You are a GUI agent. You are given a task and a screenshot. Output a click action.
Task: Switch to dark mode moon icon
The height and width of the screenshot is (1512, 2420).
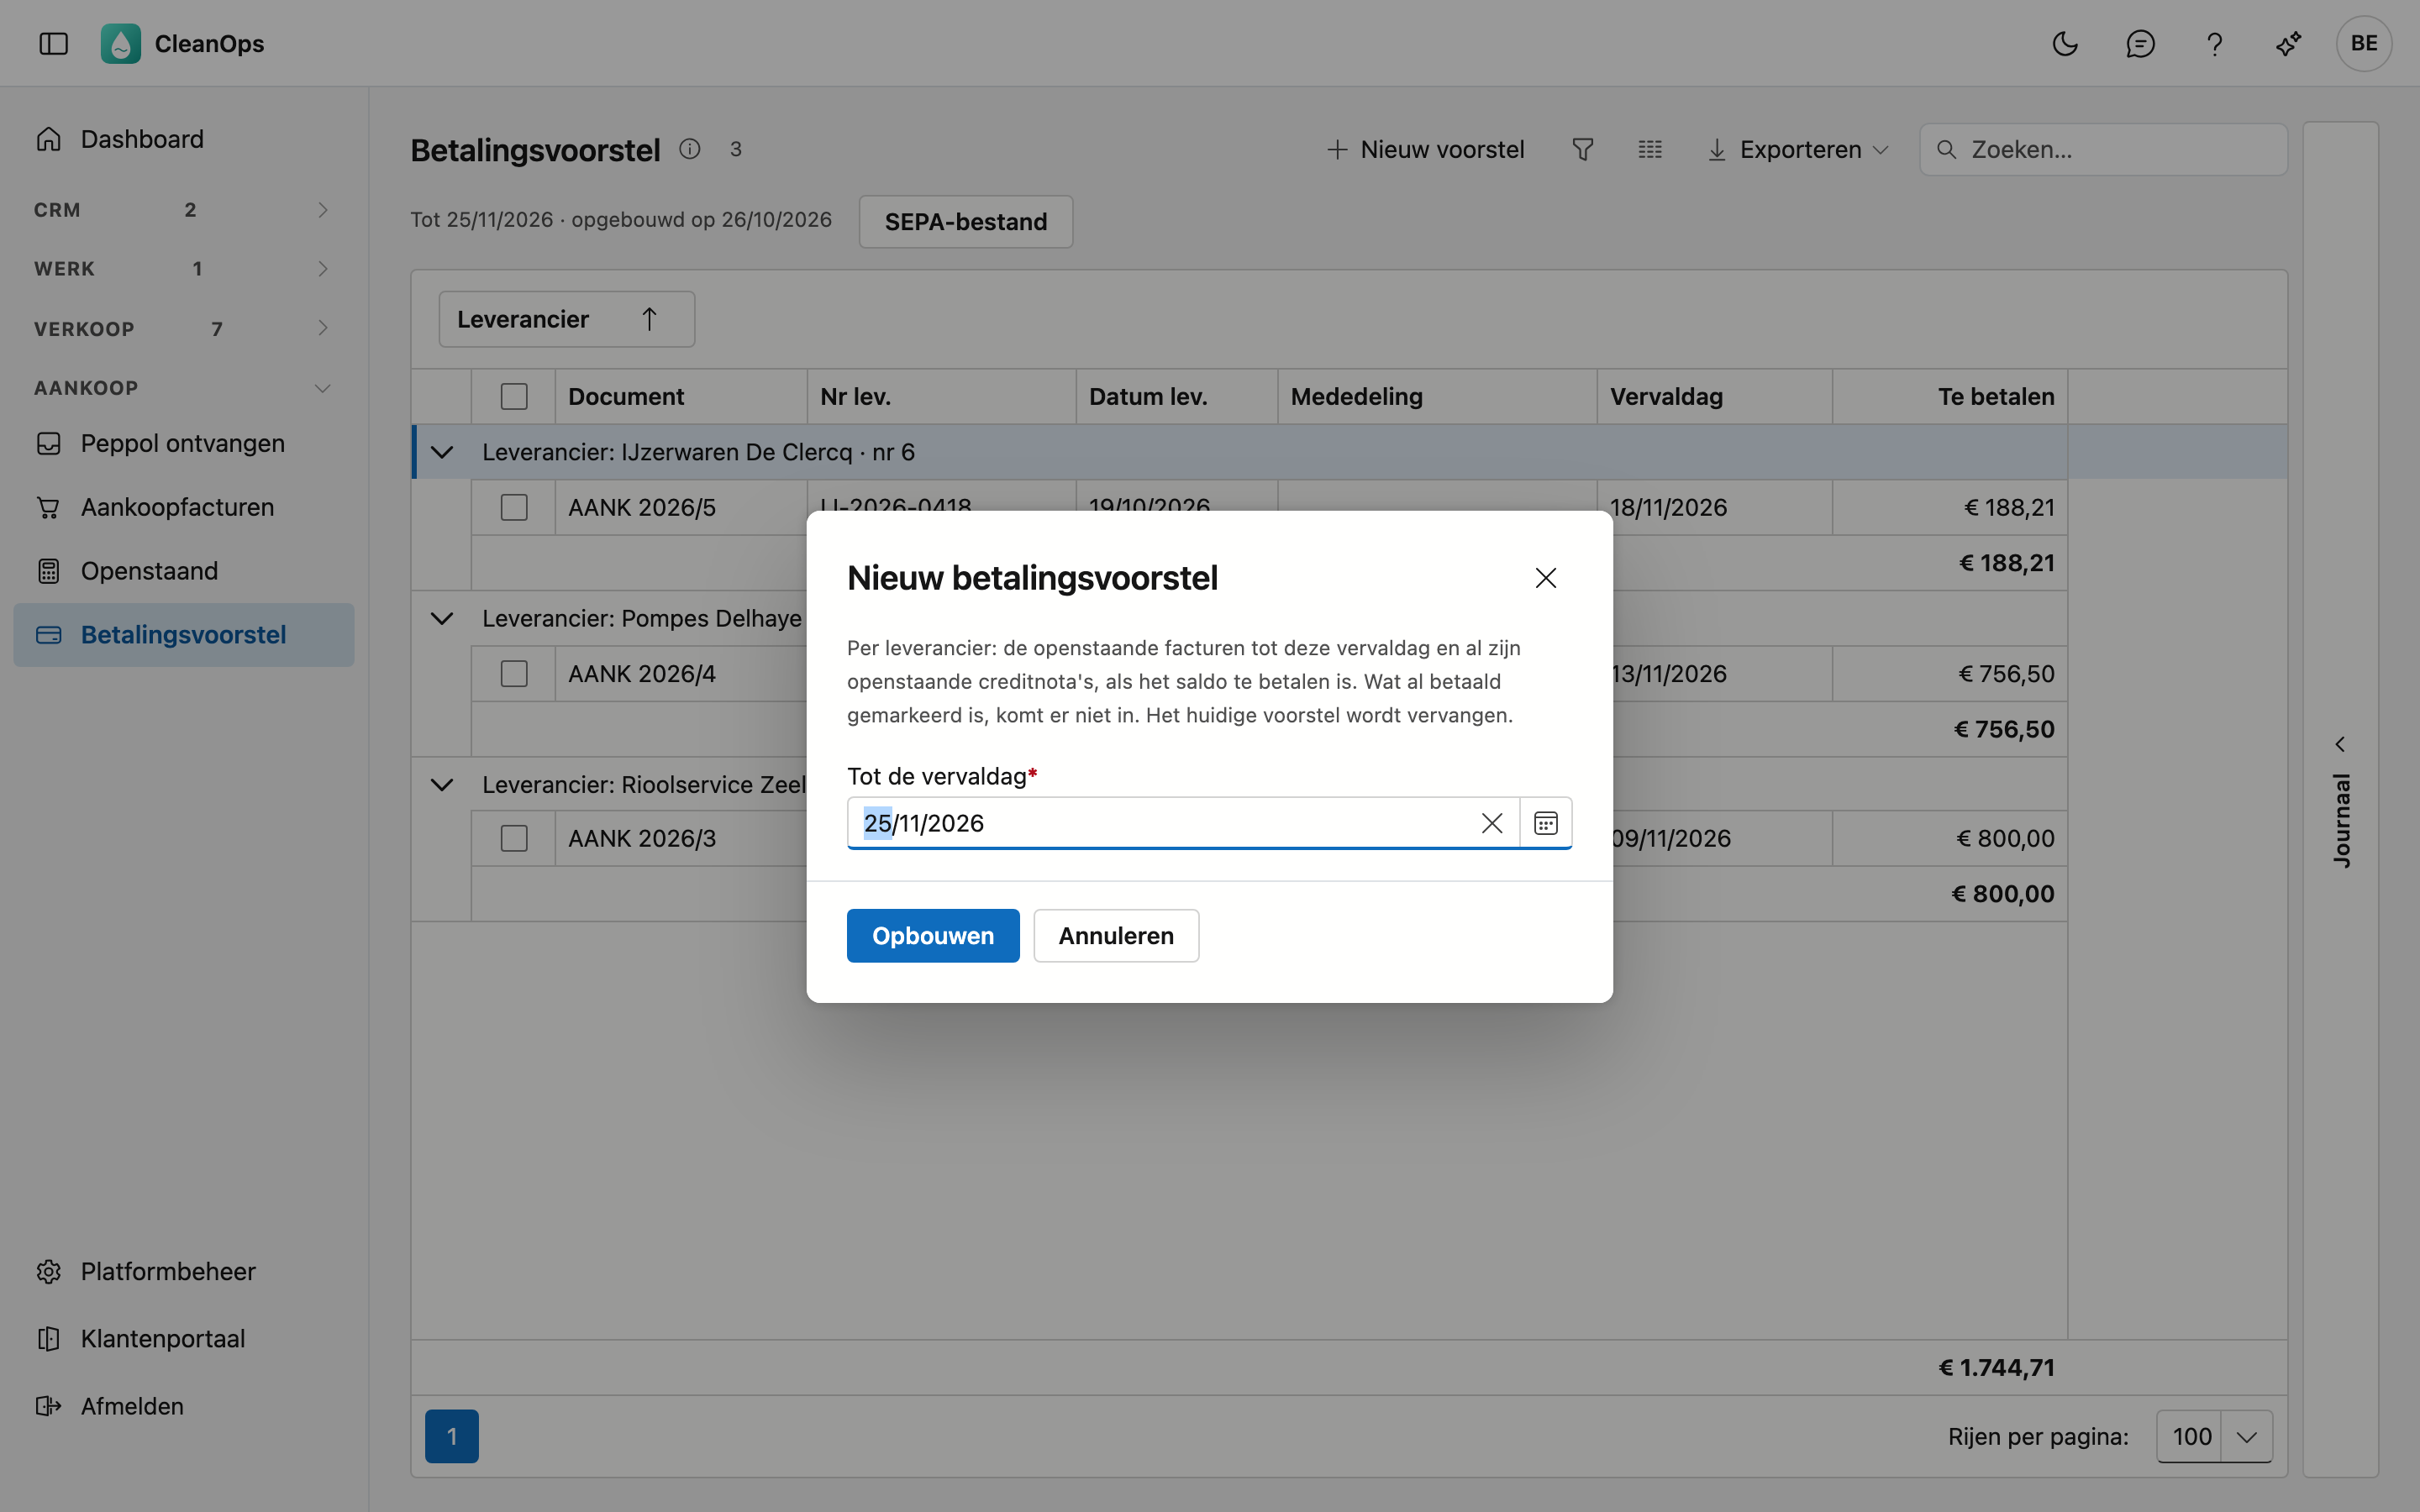(x=2065, y=44)
